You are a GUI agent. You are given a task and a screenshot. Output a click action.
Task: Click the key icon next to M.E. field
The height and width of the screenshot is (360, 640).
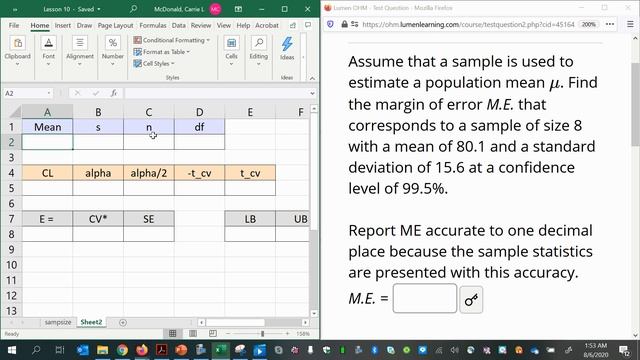pos(471,300)
